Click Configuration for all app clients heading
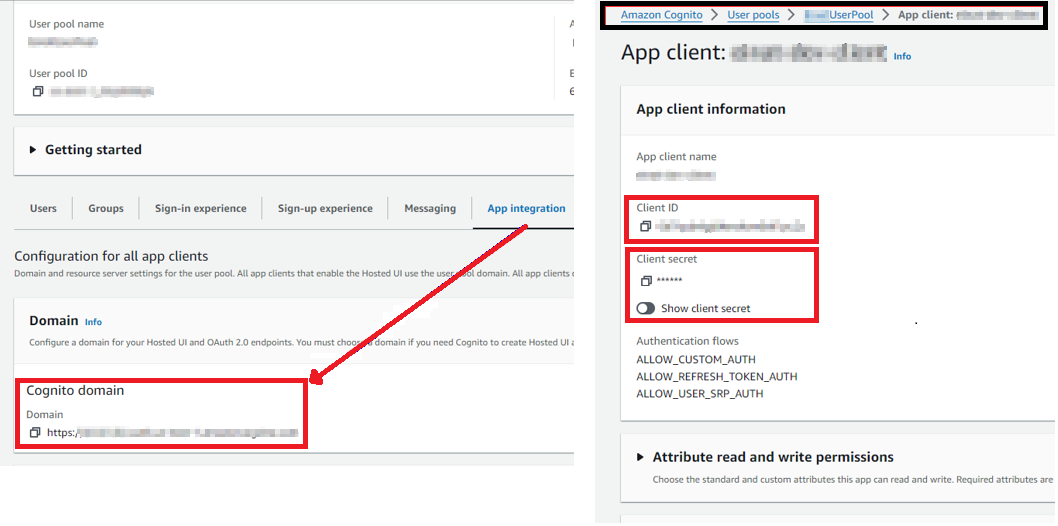 click(x=111, y=256)
